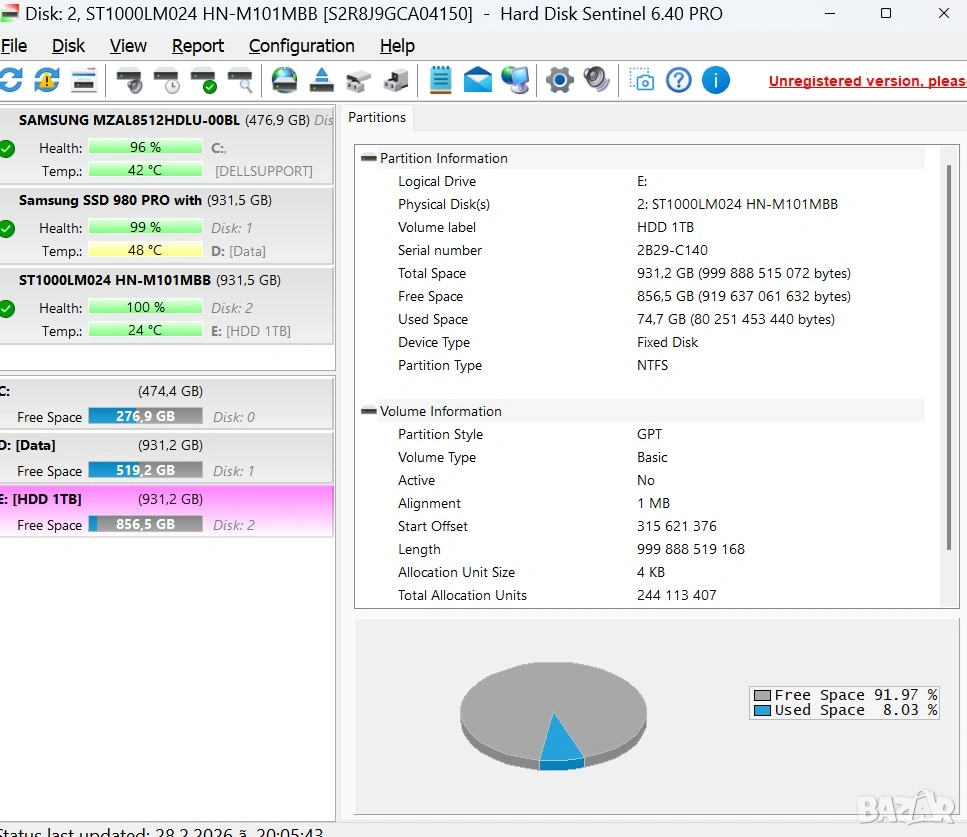Screen dimensions: 967x837
Task: Open the Report menu
Action: (x=198, y=46)
